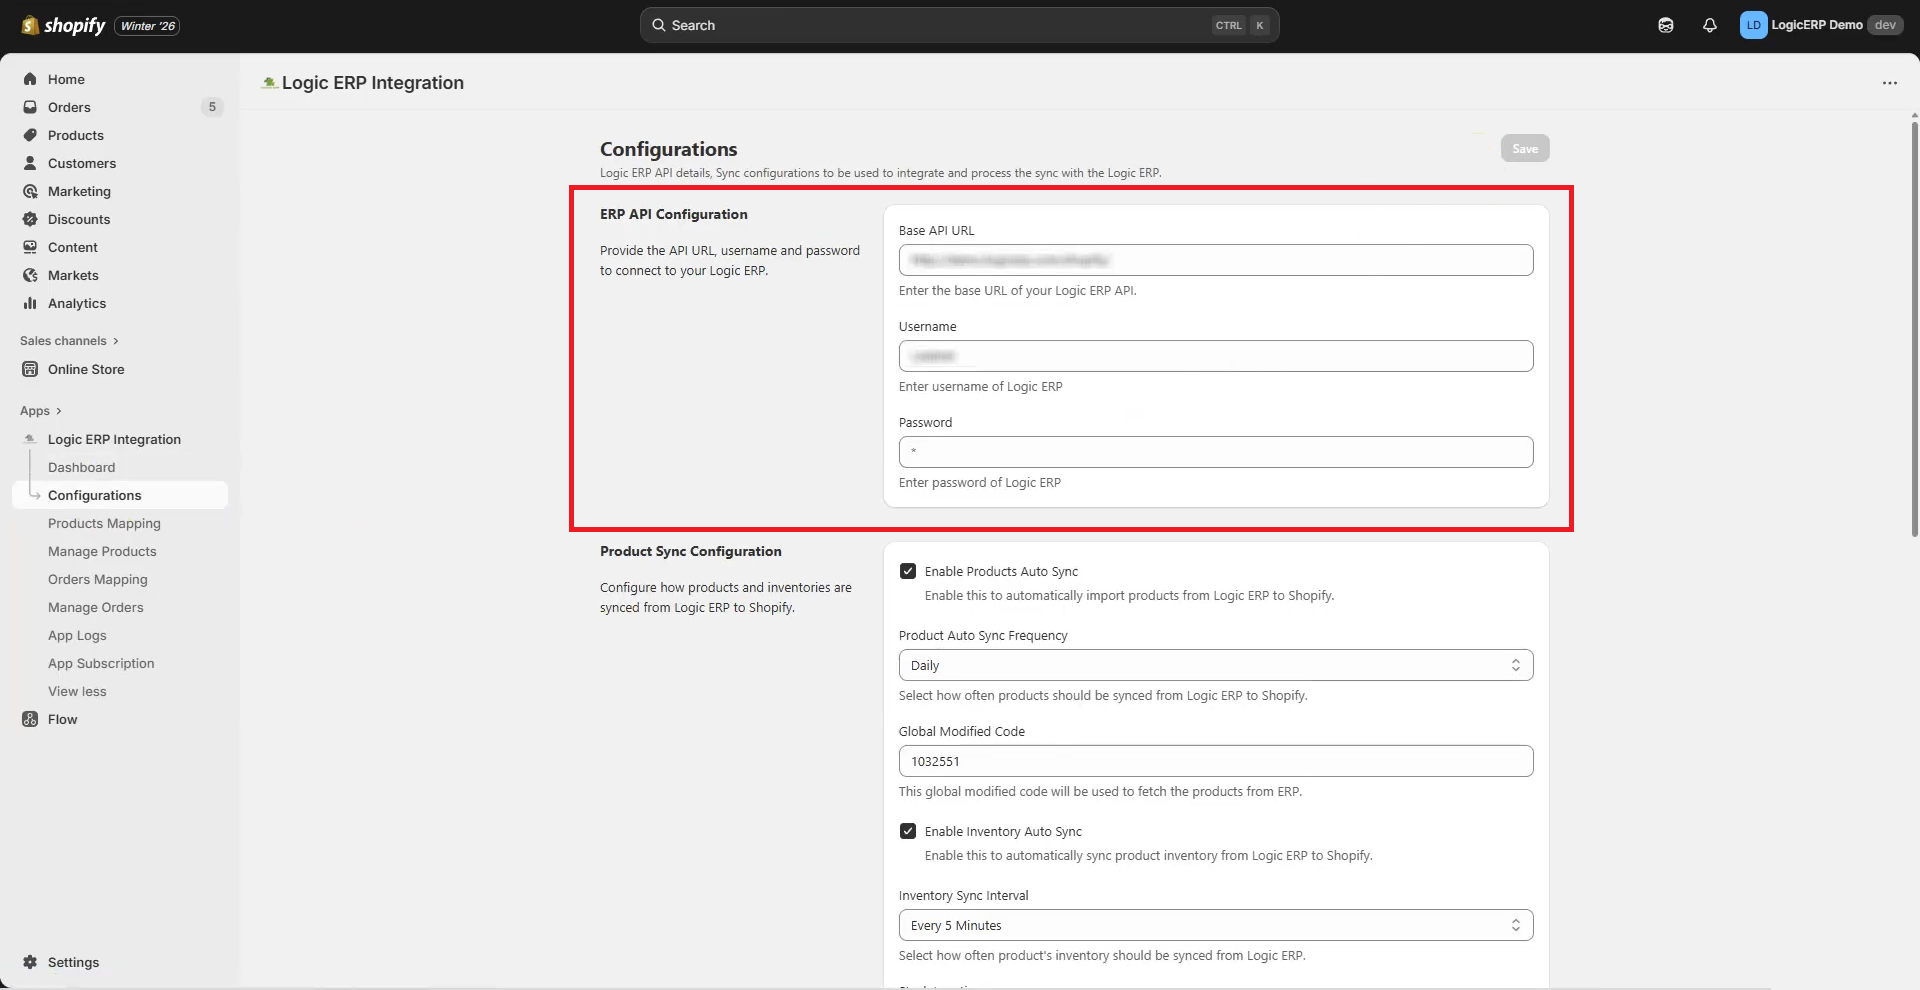Click the Global Modified Code field
The width and height of the screenshot is (1920, 990).
point(1215,761)
